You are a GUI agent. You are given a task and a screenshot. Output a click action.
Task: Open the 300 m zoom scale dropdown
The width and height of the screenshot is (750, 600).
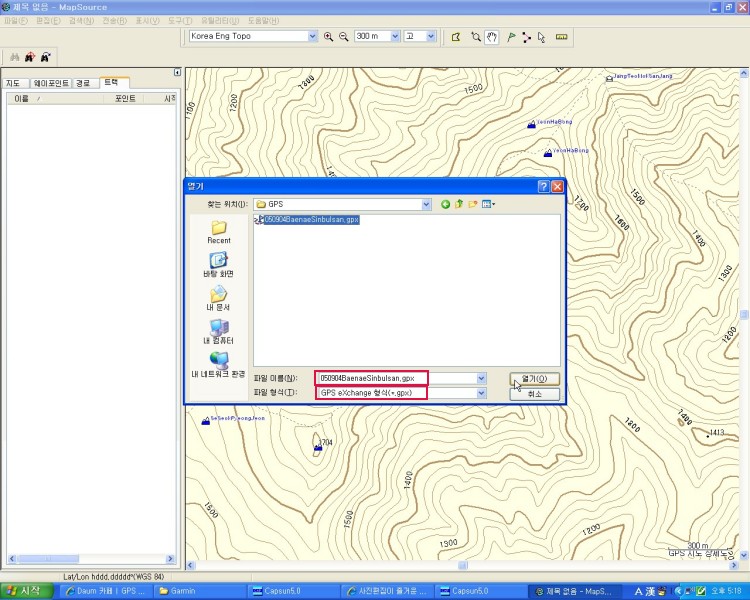pyautogui.click(x=395, y=36)
